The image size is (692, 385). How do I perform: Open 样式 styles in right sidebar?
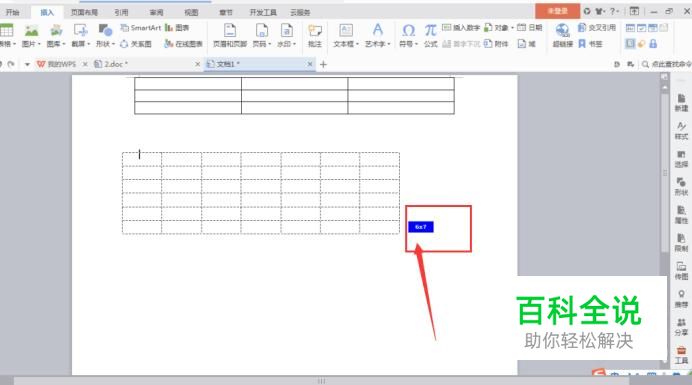click(681, 131)
